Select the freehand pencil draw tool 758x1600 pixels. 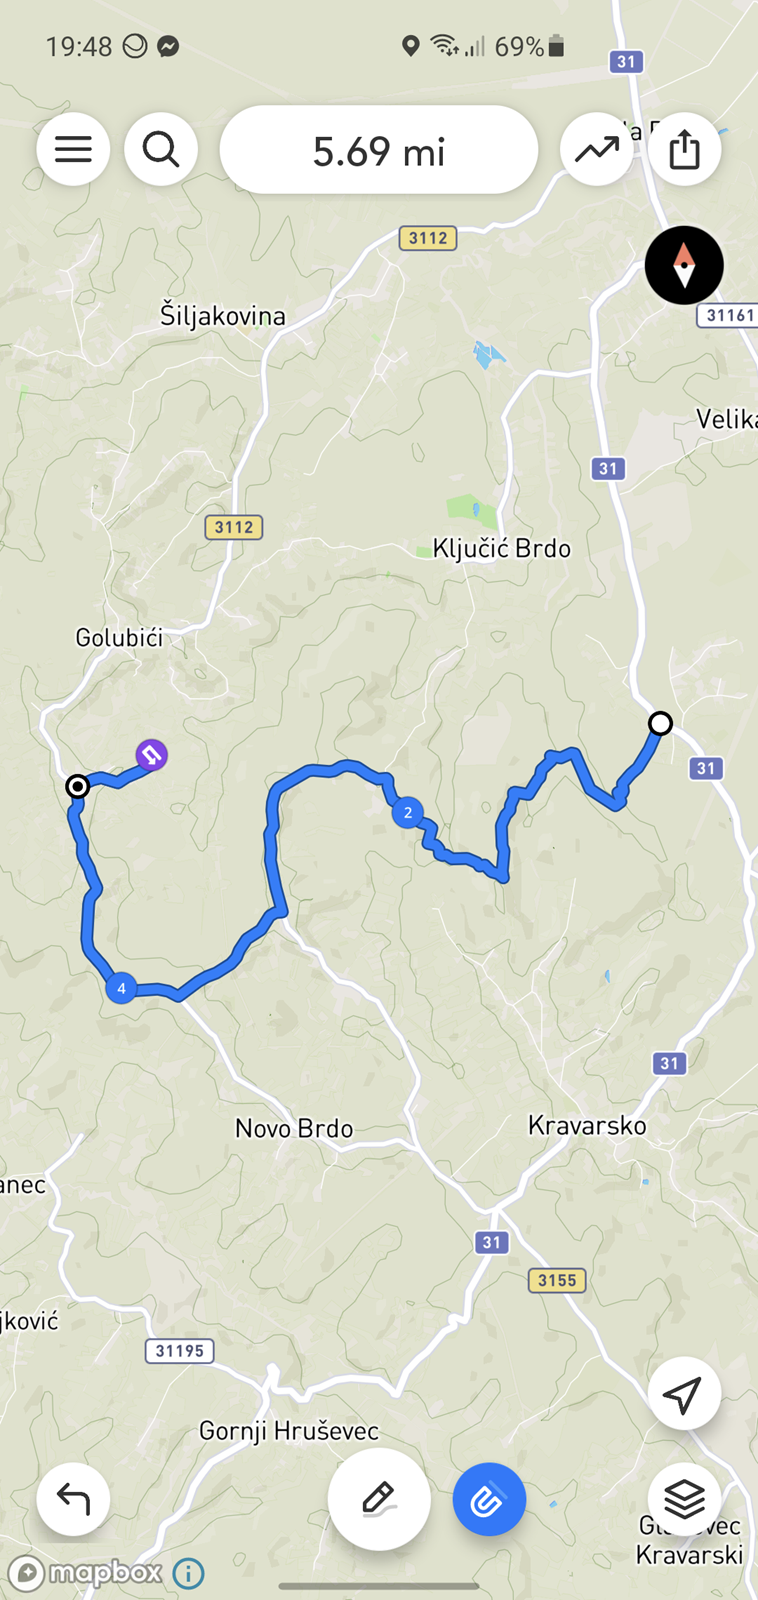point(379,1499)
